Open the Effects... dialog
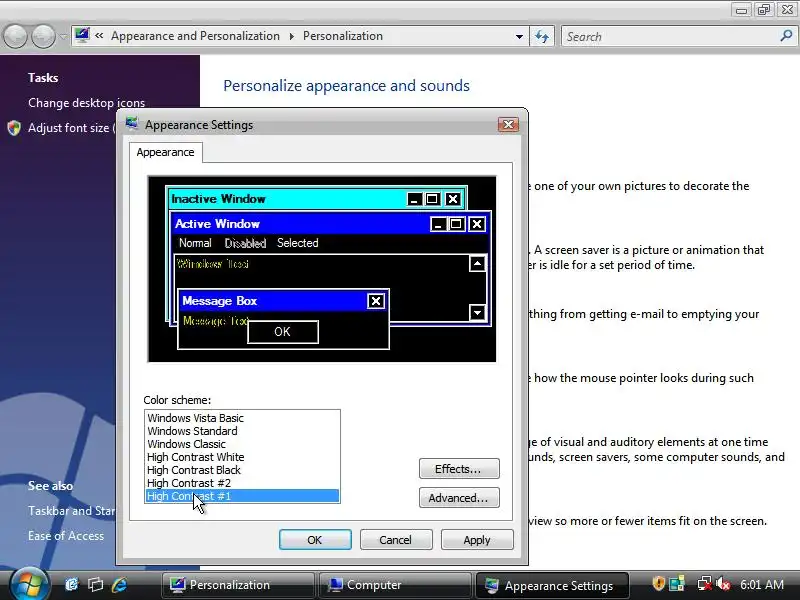The image size is (800, 600). pyautogui.click(x=459, y=469)
